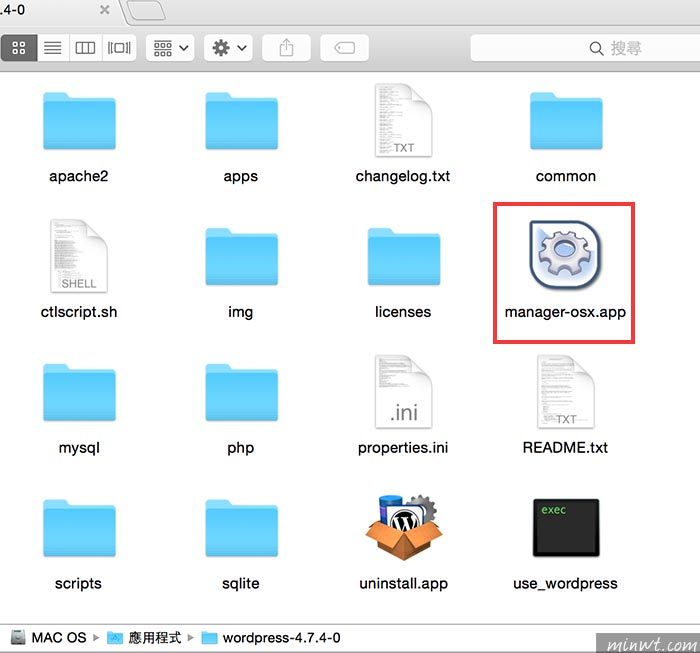700x653 pixels.
Task: Click the apps folder name
Action: click(241, 176)
